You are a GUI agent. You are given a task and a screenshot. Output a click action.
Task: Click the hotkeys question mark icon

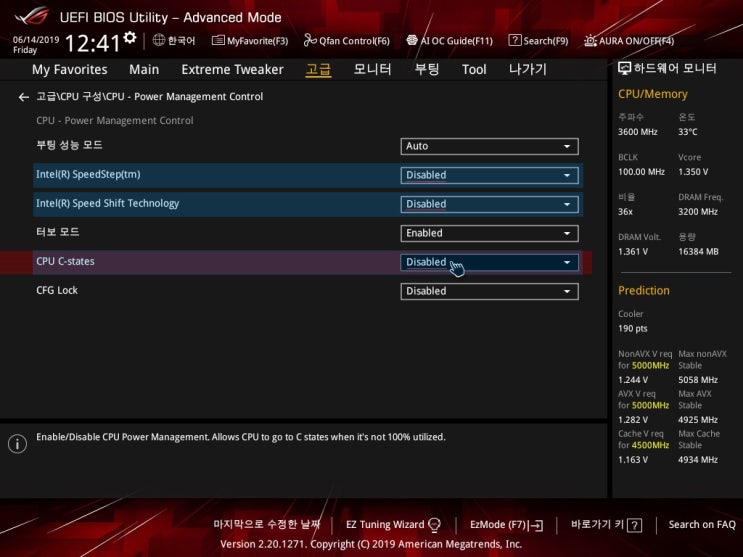634,525
